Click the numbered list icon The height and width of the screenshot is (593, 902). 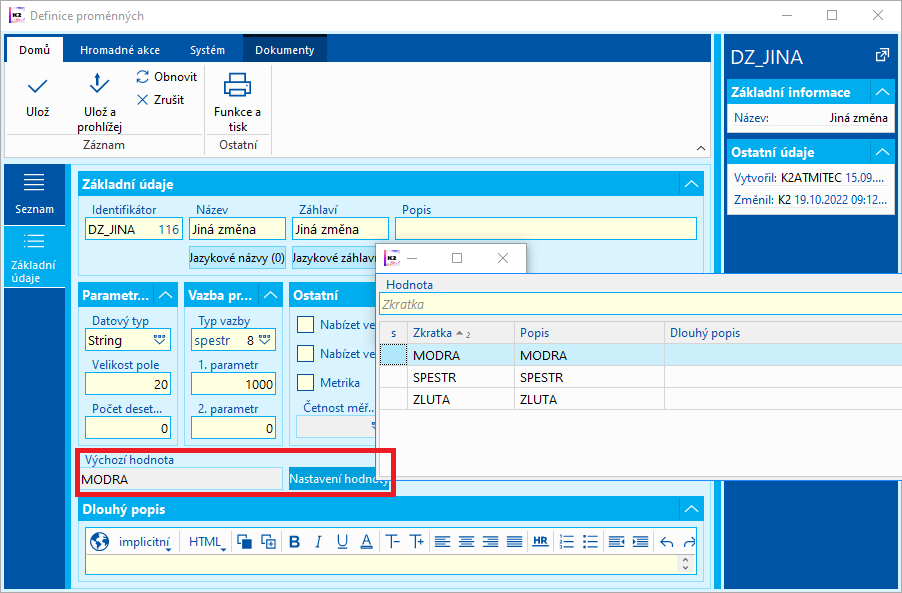(567, 542)
